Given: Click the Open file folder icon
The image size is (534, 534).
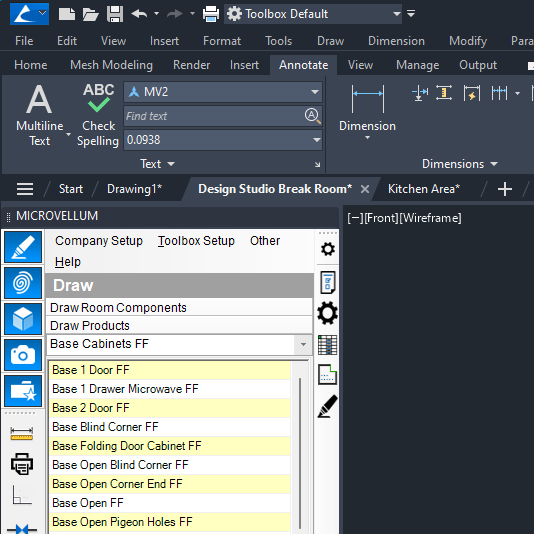Looking at the screenshot, I should (x=90, y=14).
